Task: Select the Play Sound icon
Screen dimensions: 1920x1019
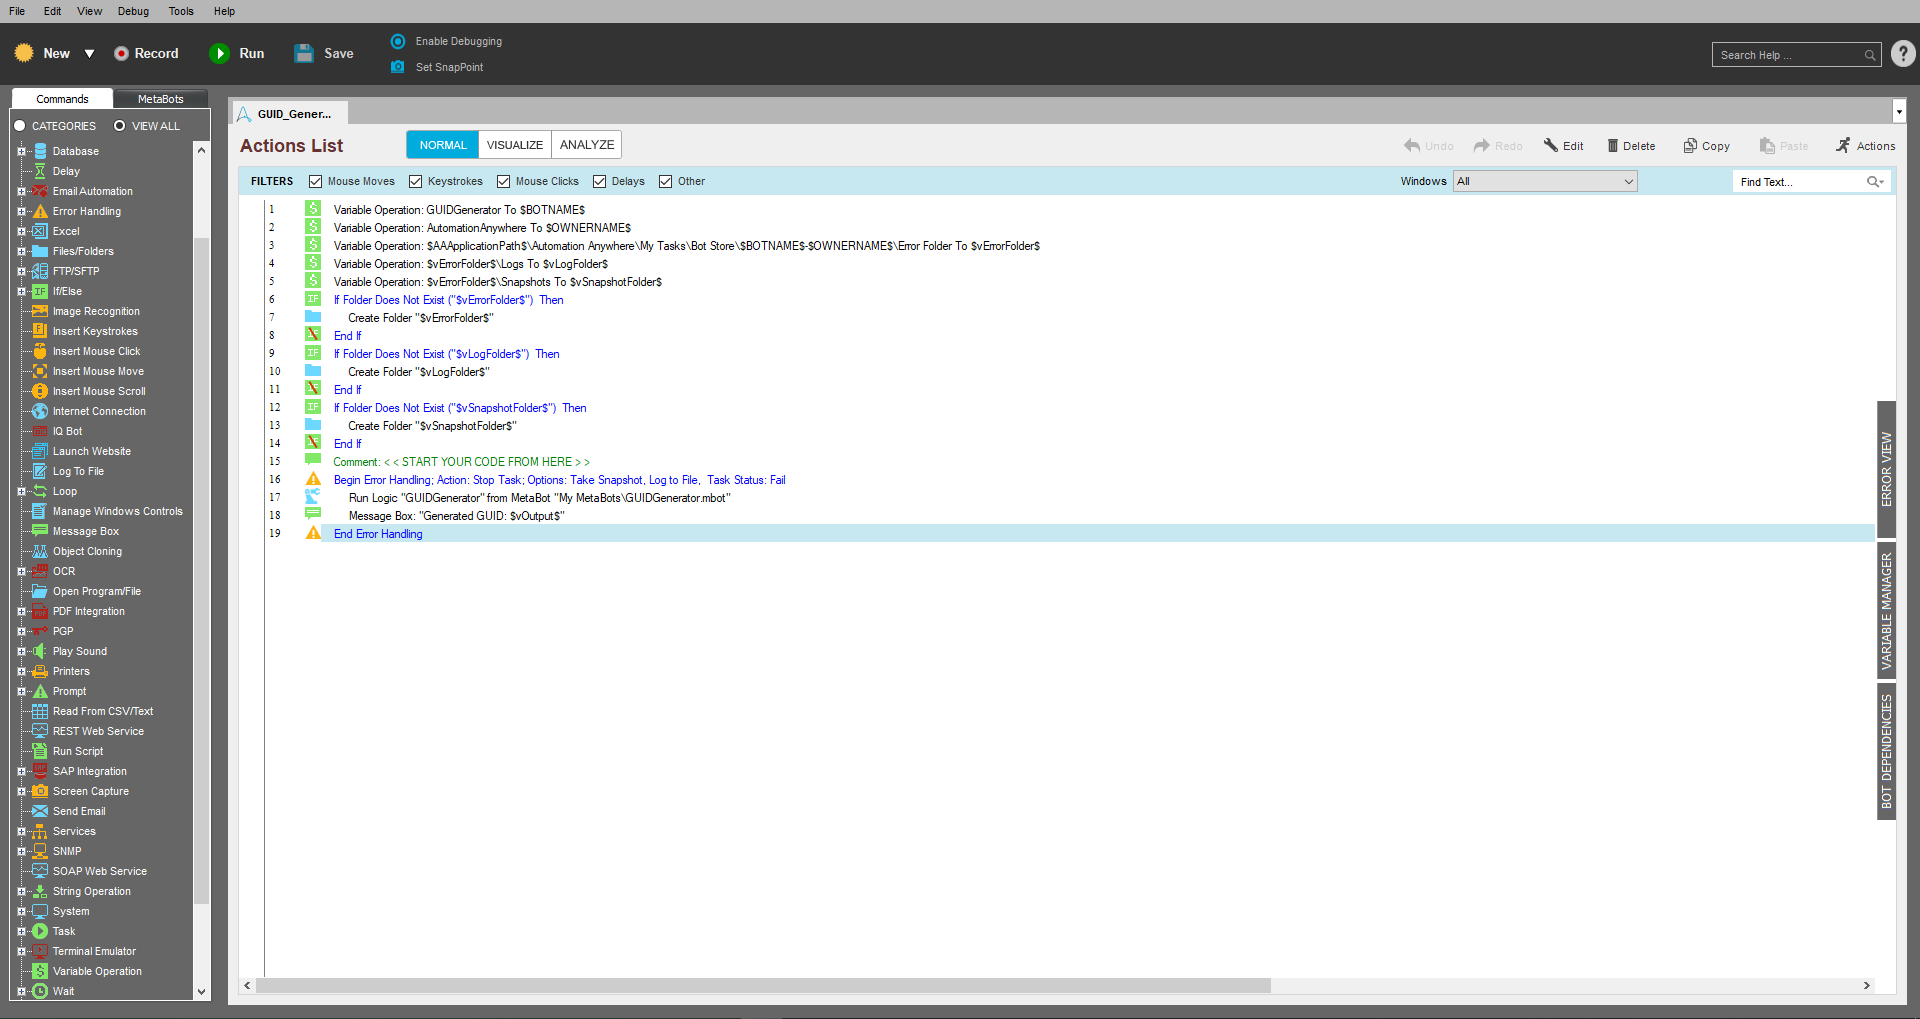Action: (40, 651)
